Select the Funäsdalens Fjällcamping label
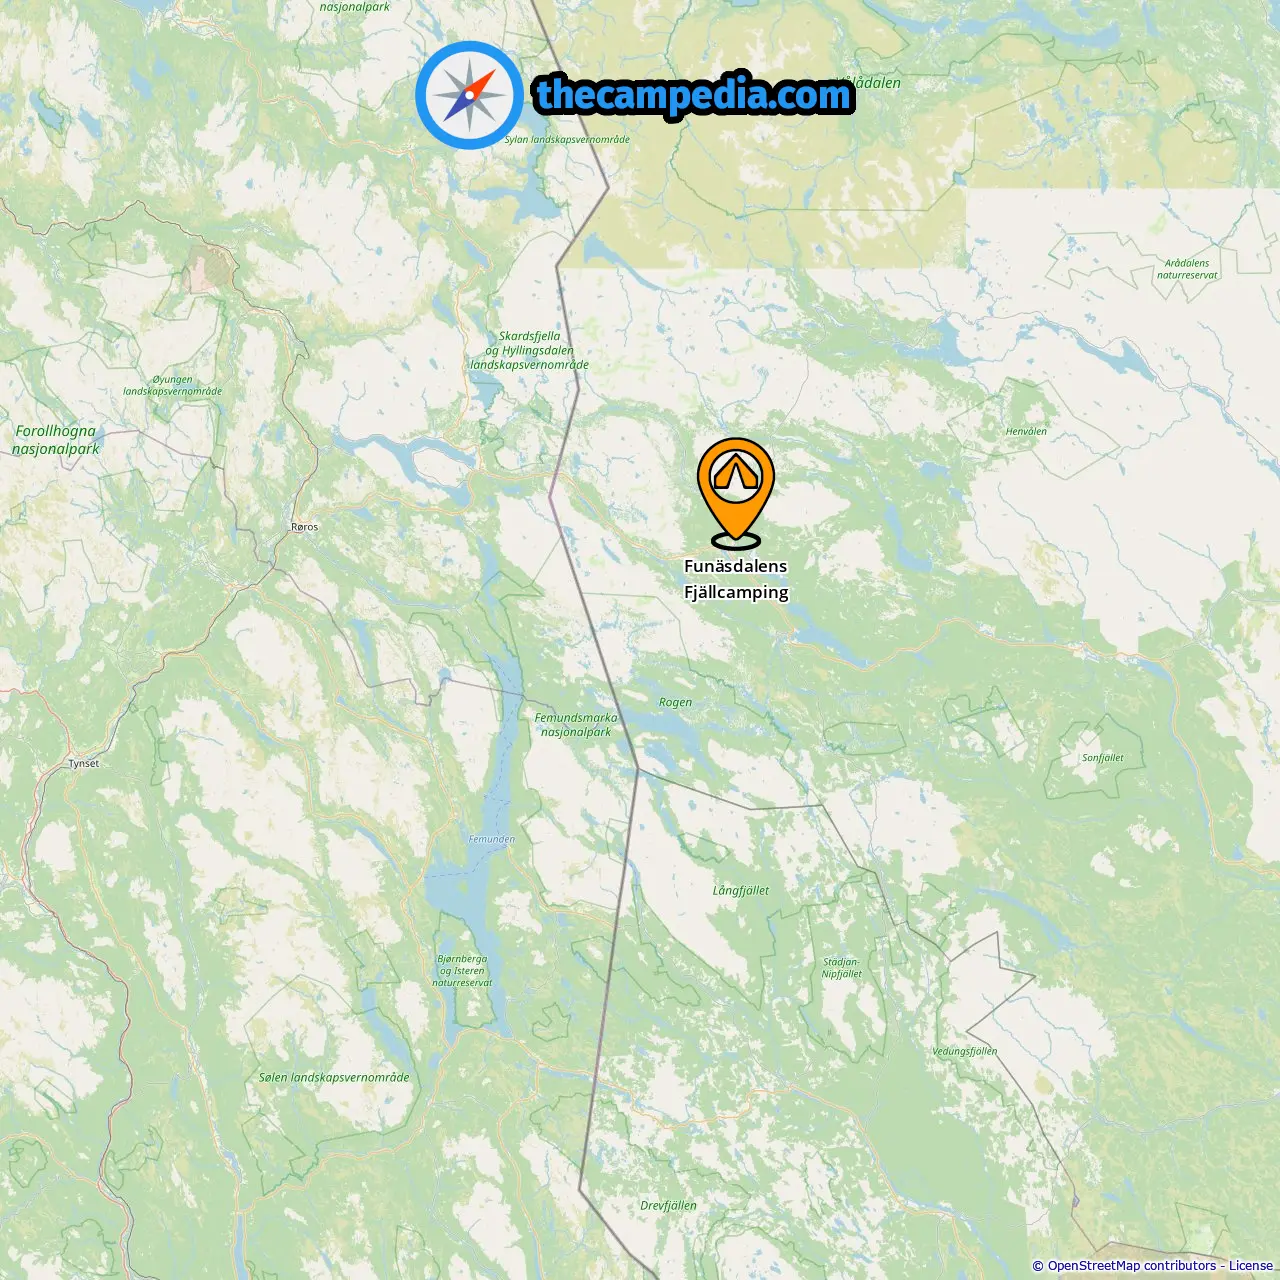 pyautogui.click(x=736, y=579)
